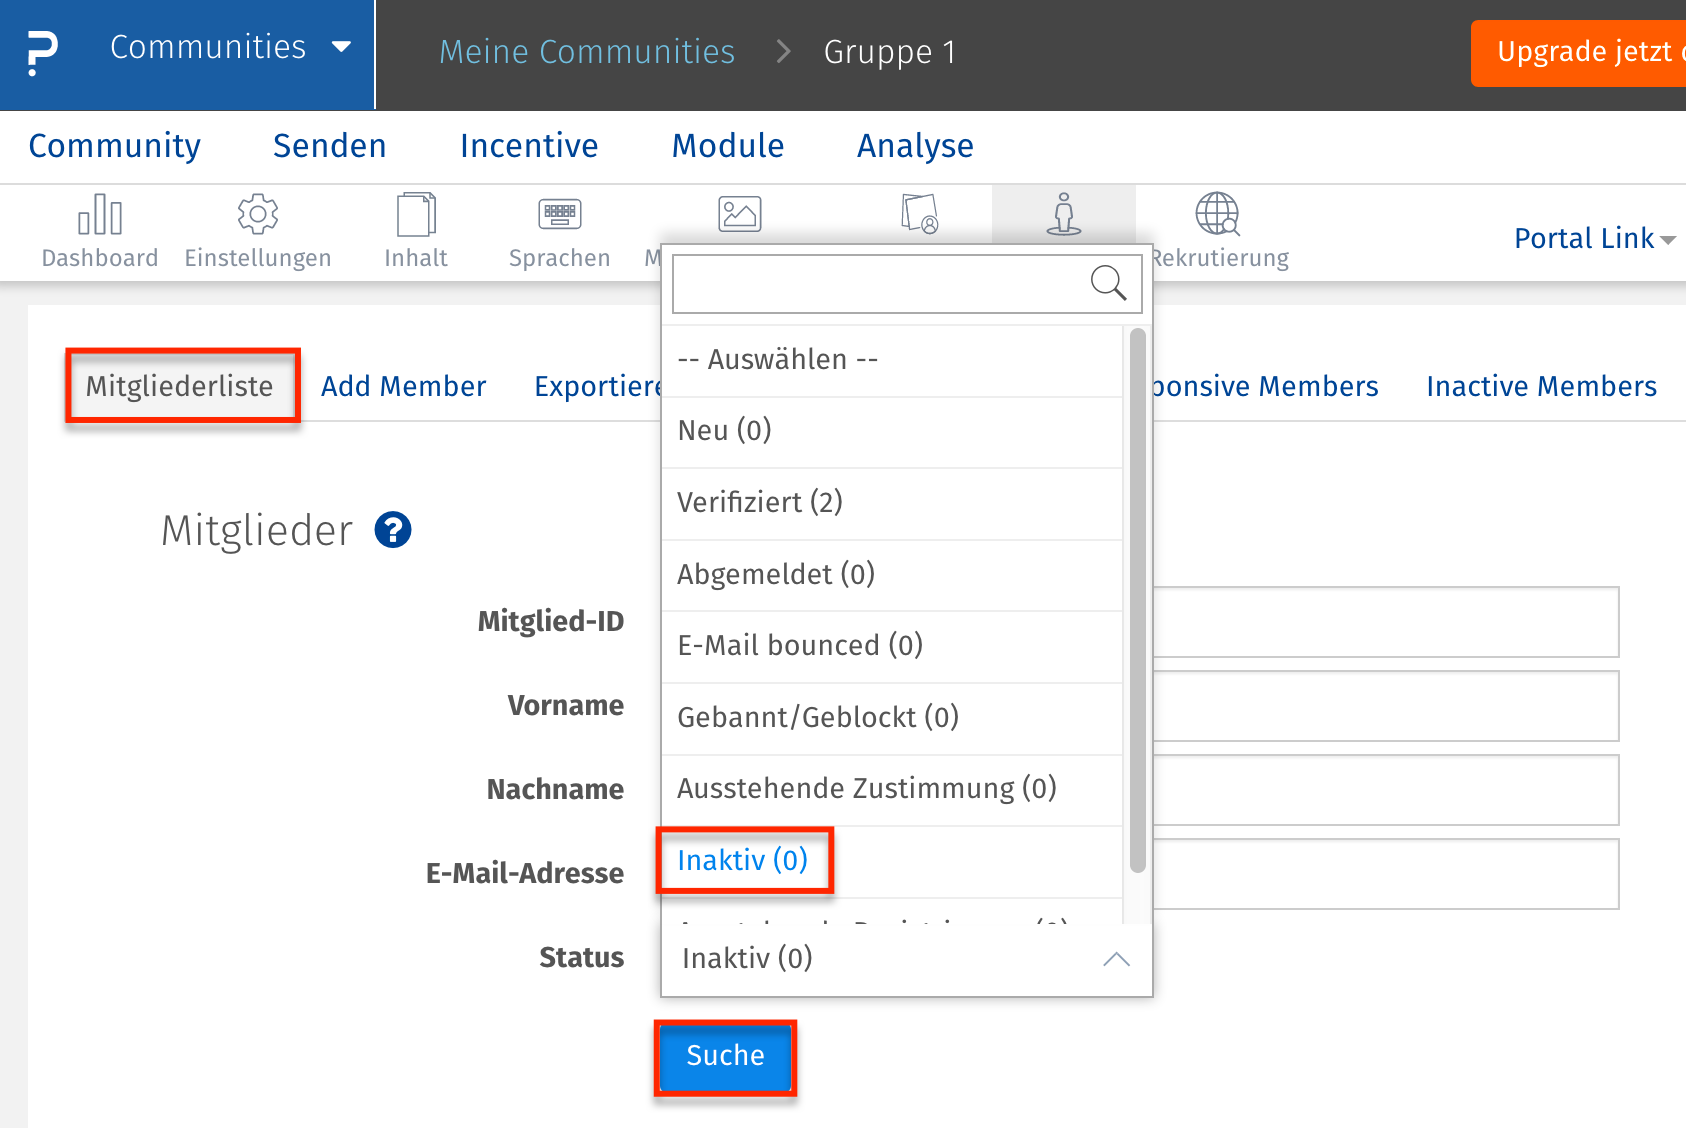Screen dimensions: 1686x1128
Task: Open the Sprachen keyboard icon
Action: point(560,215)
